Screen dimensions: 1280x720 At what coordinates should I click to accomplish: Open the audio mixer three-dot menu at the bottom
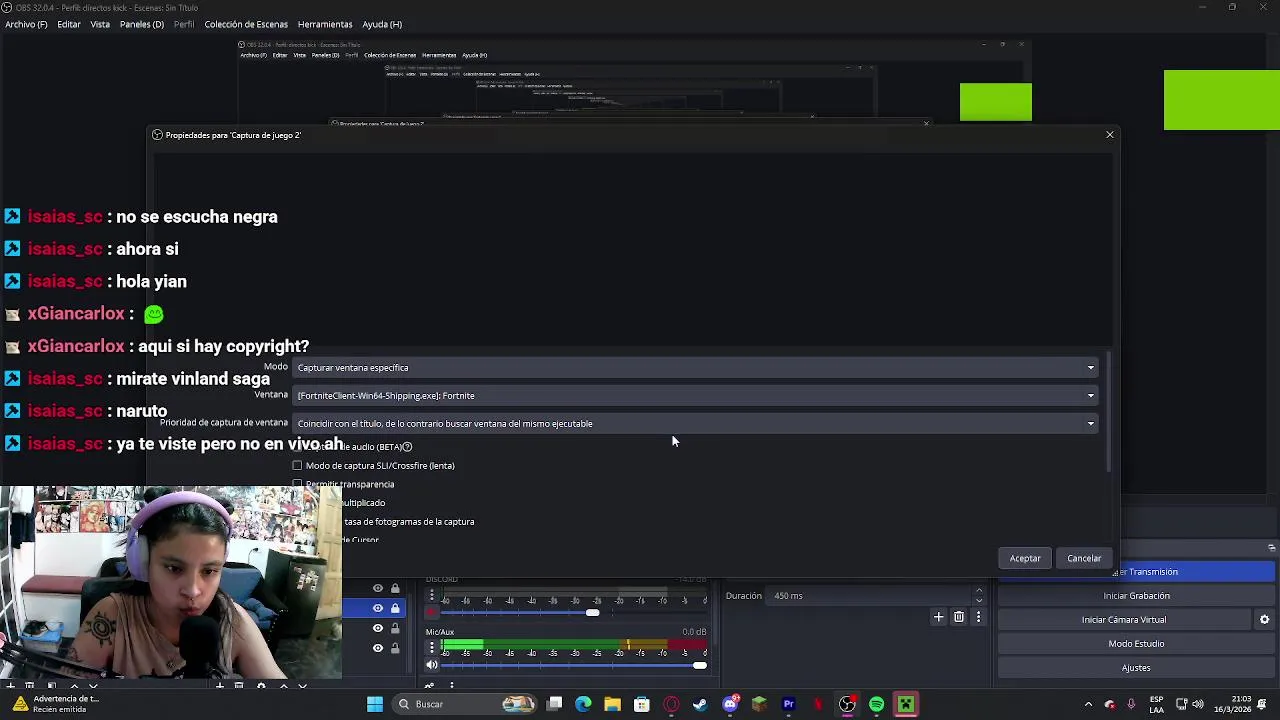pyautogui.click(x=451, y=686)
